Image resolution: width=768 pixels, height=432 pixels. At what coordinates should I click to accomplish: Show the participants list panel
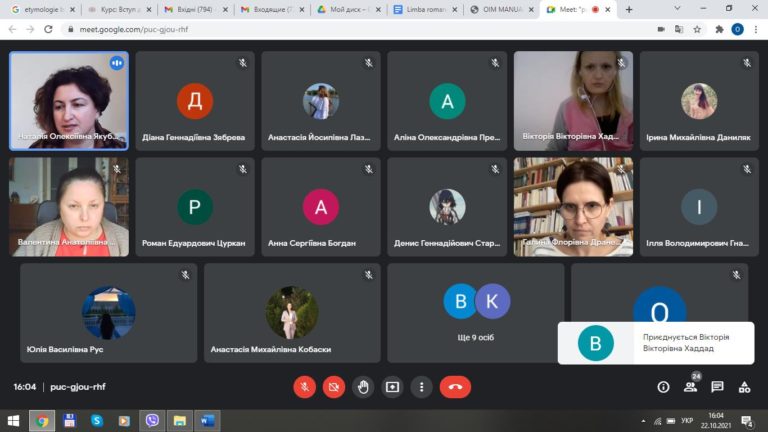tap(690, 387)
